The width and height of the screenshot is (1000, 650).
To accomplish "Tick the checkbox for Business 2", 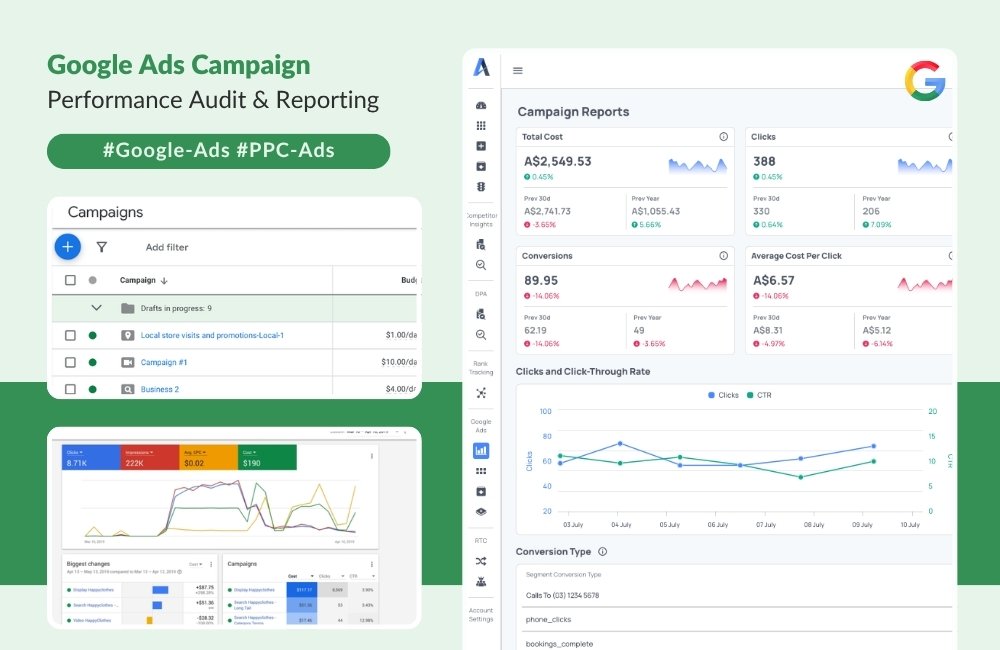I will click(70, 389).
